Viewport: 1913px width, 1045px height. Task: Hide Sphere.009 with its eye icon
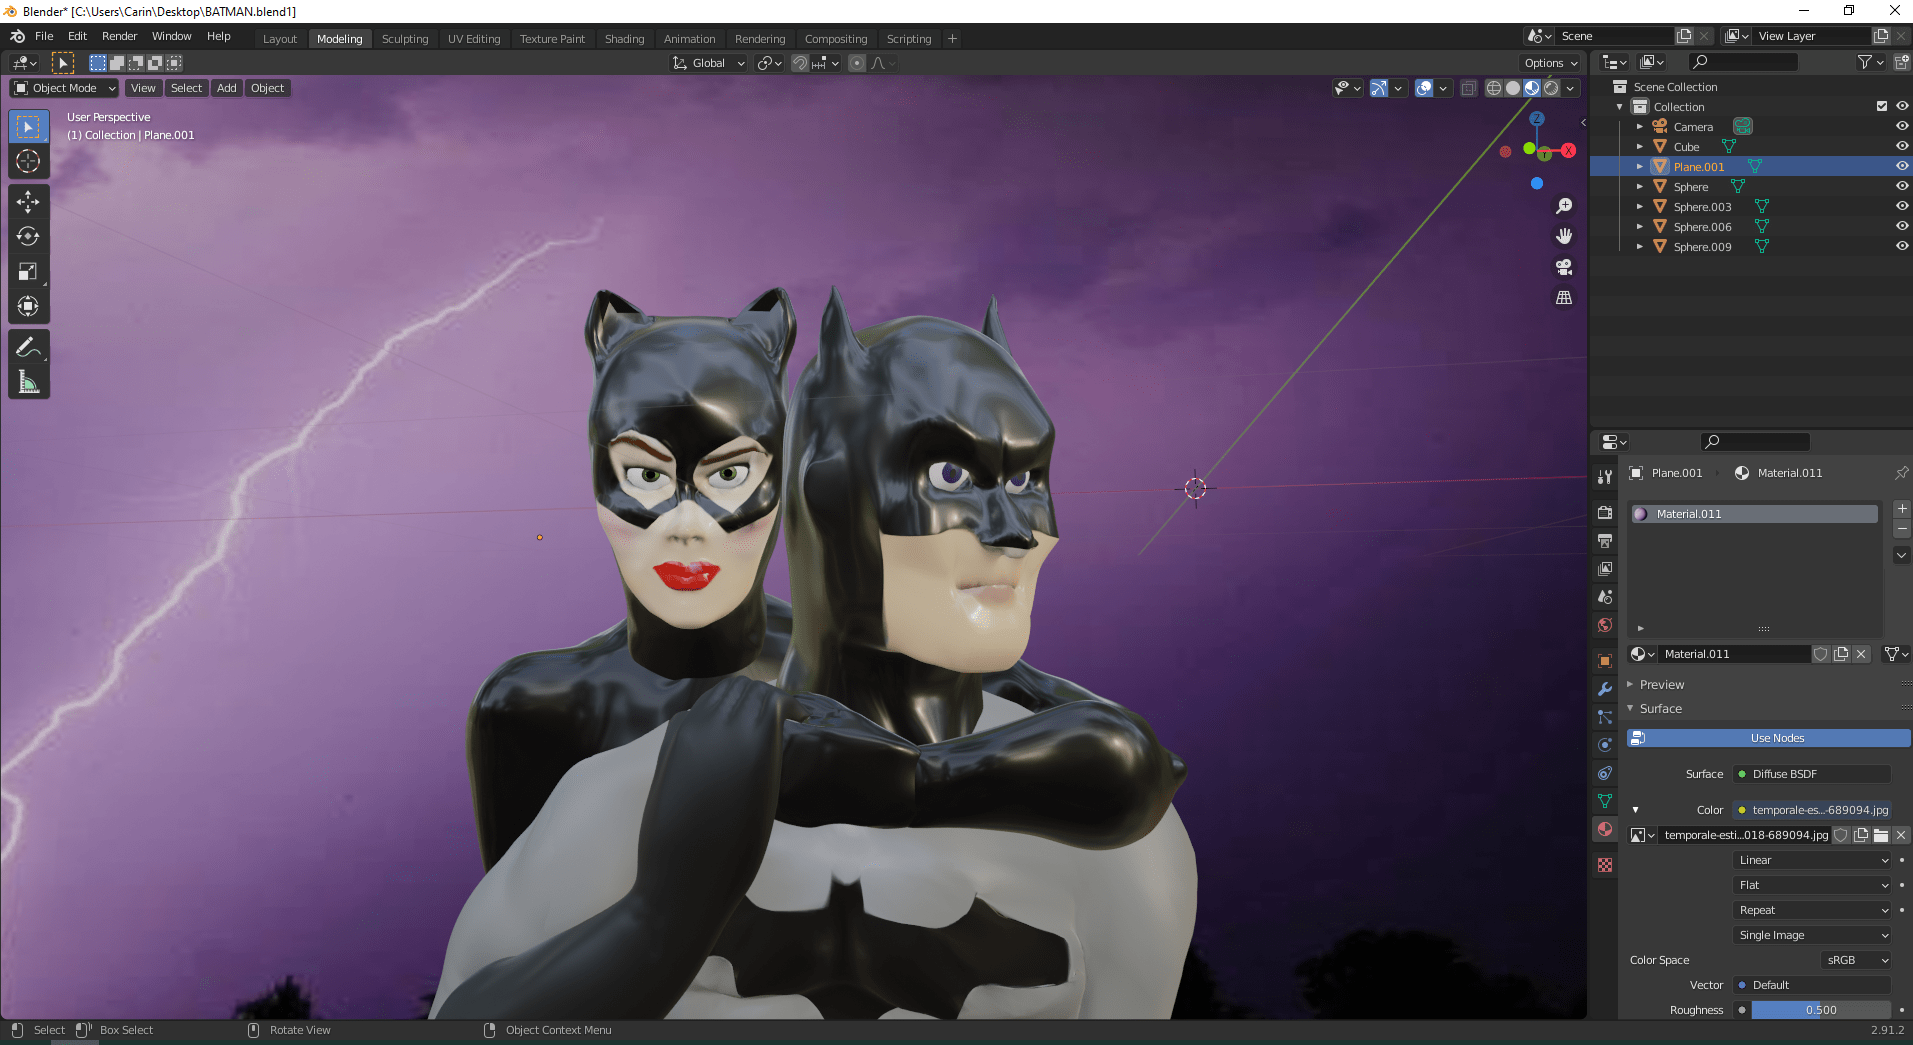pyautogui.click(x=1902, y=247)
